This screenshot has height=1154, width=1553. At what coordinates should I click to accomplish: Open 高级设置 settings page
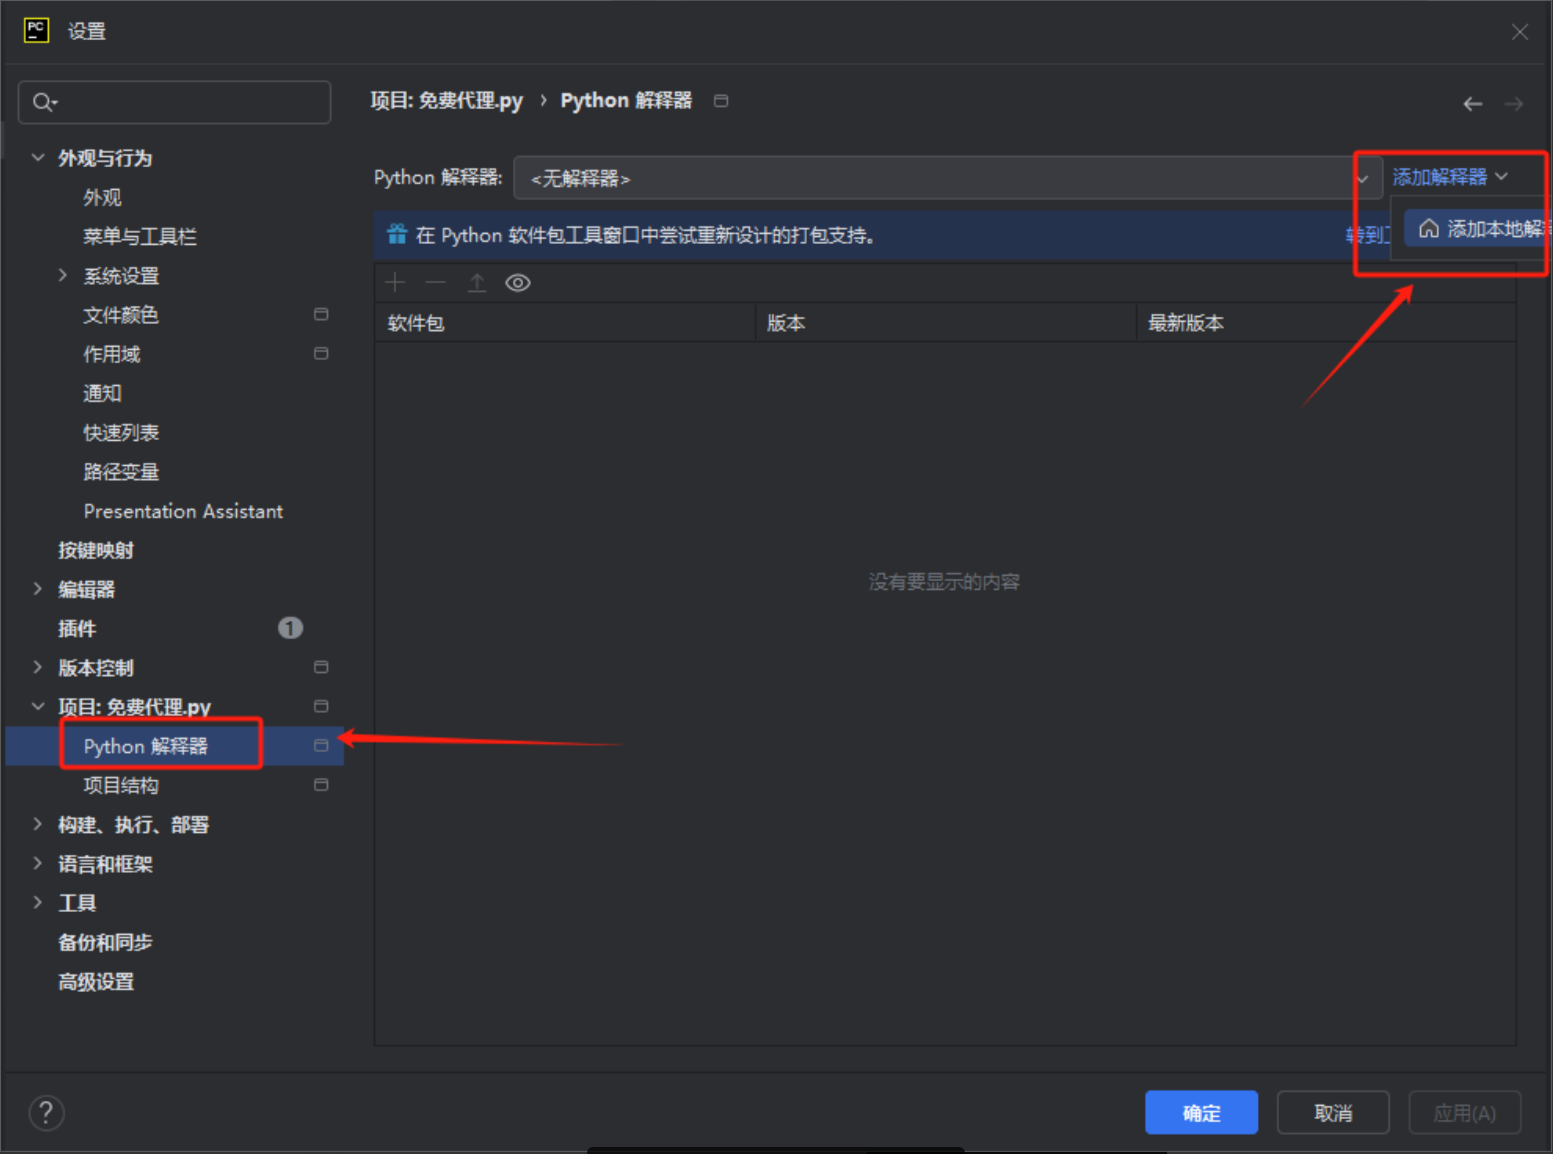[96, 982]
